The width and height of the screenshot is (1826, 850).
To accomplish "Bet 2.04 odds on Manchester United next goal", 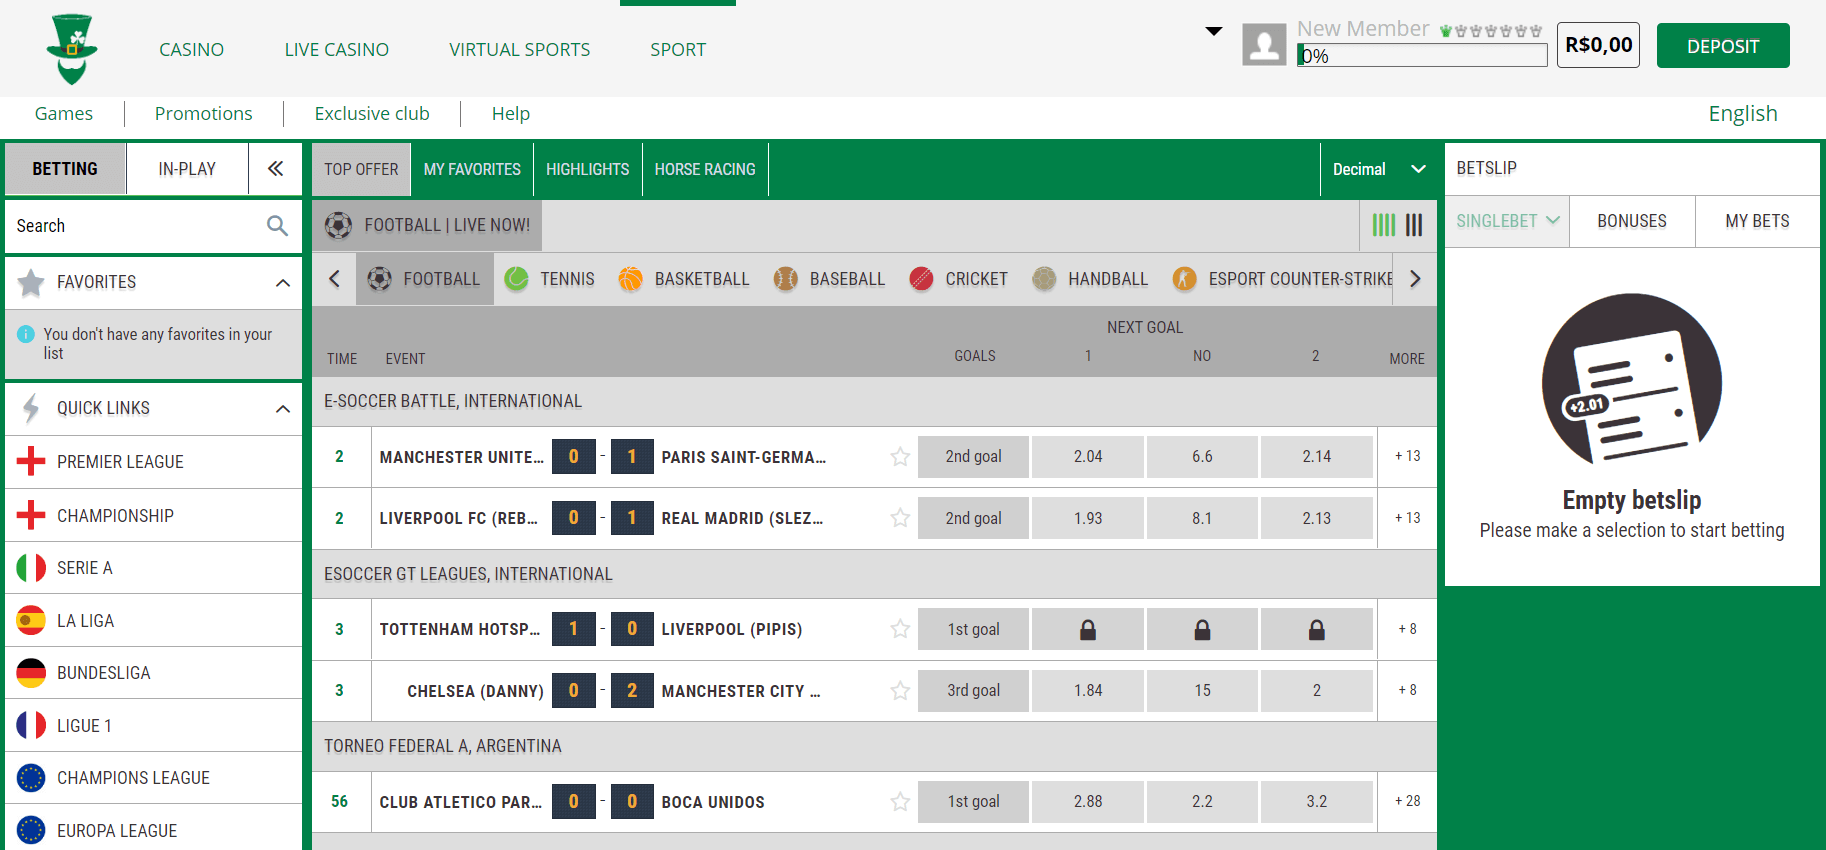I will pyautogui.click(x=1088, y=457).
